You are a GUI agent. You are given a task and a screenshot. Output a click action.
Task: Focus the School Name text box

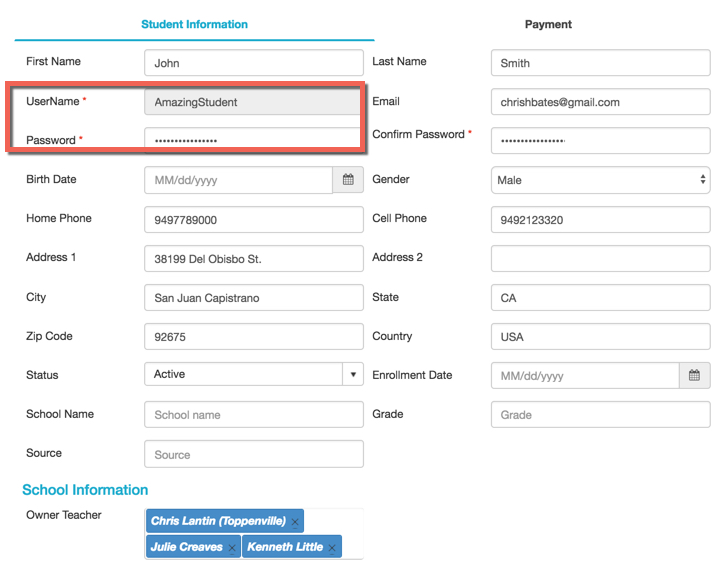(x=254, y=414)
